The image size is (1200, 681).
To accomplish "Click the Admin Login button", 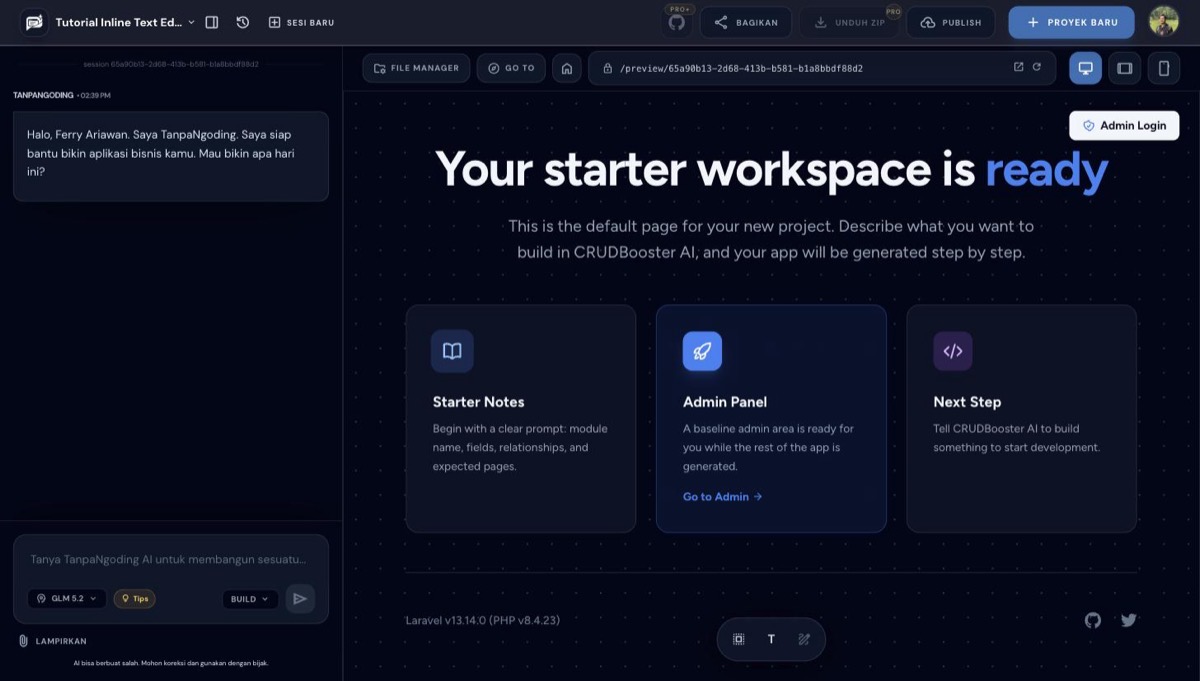I will [1124, 125].
